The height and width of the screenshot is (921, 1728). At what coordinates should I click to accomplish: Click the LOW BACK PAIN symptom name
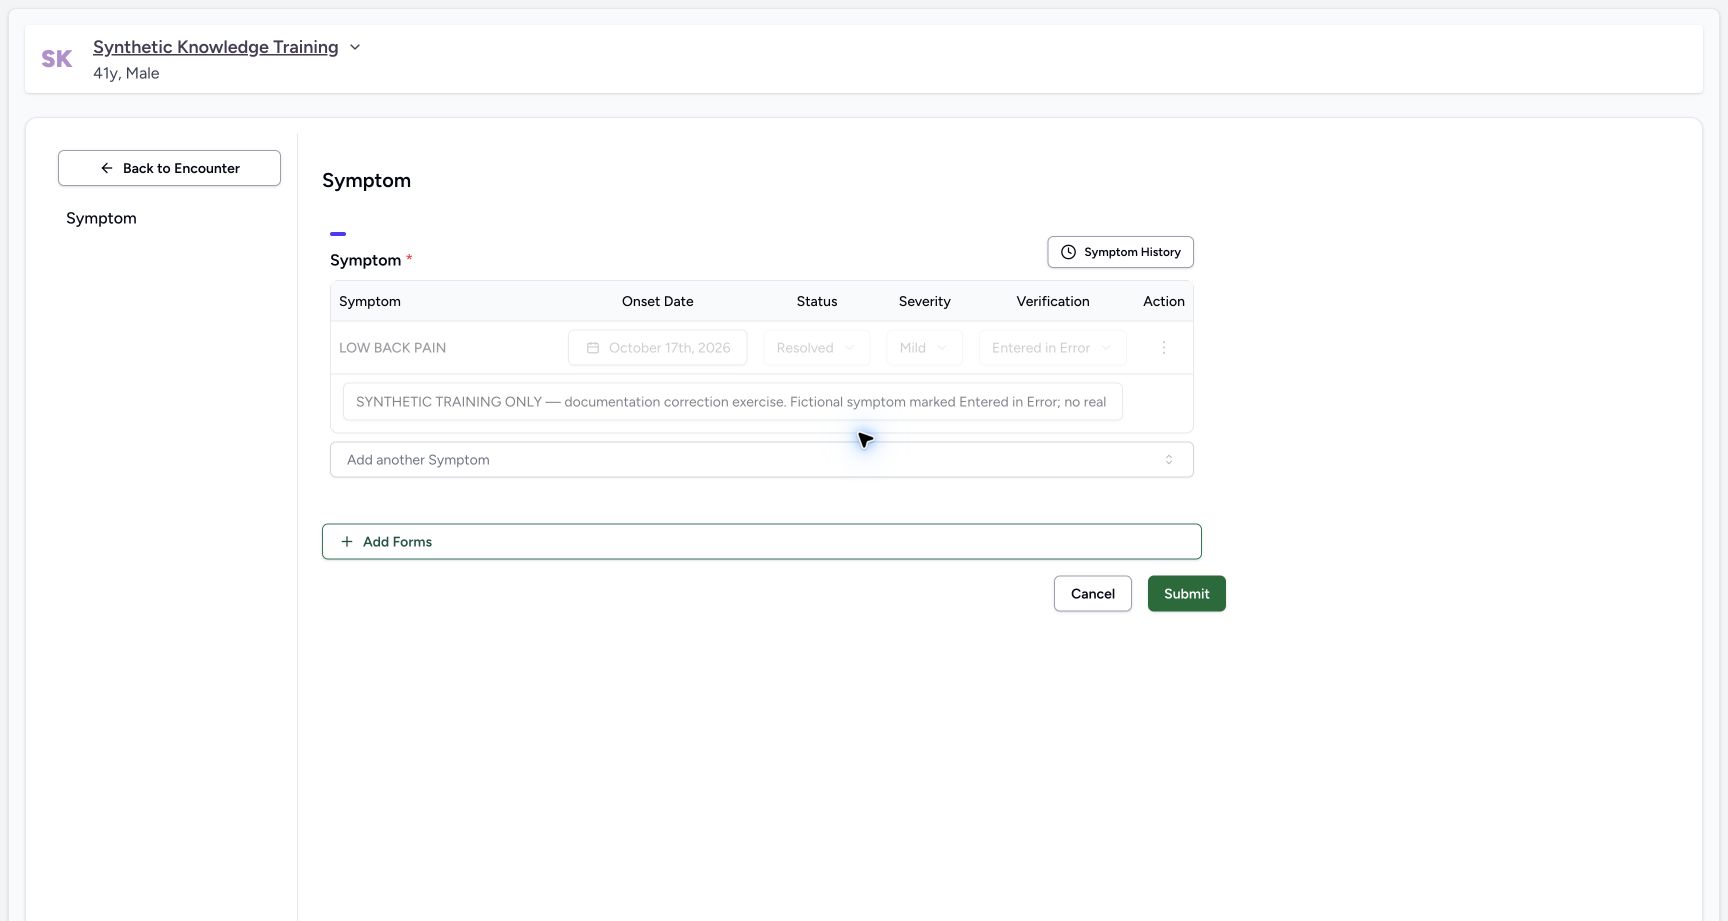(392, 348)
